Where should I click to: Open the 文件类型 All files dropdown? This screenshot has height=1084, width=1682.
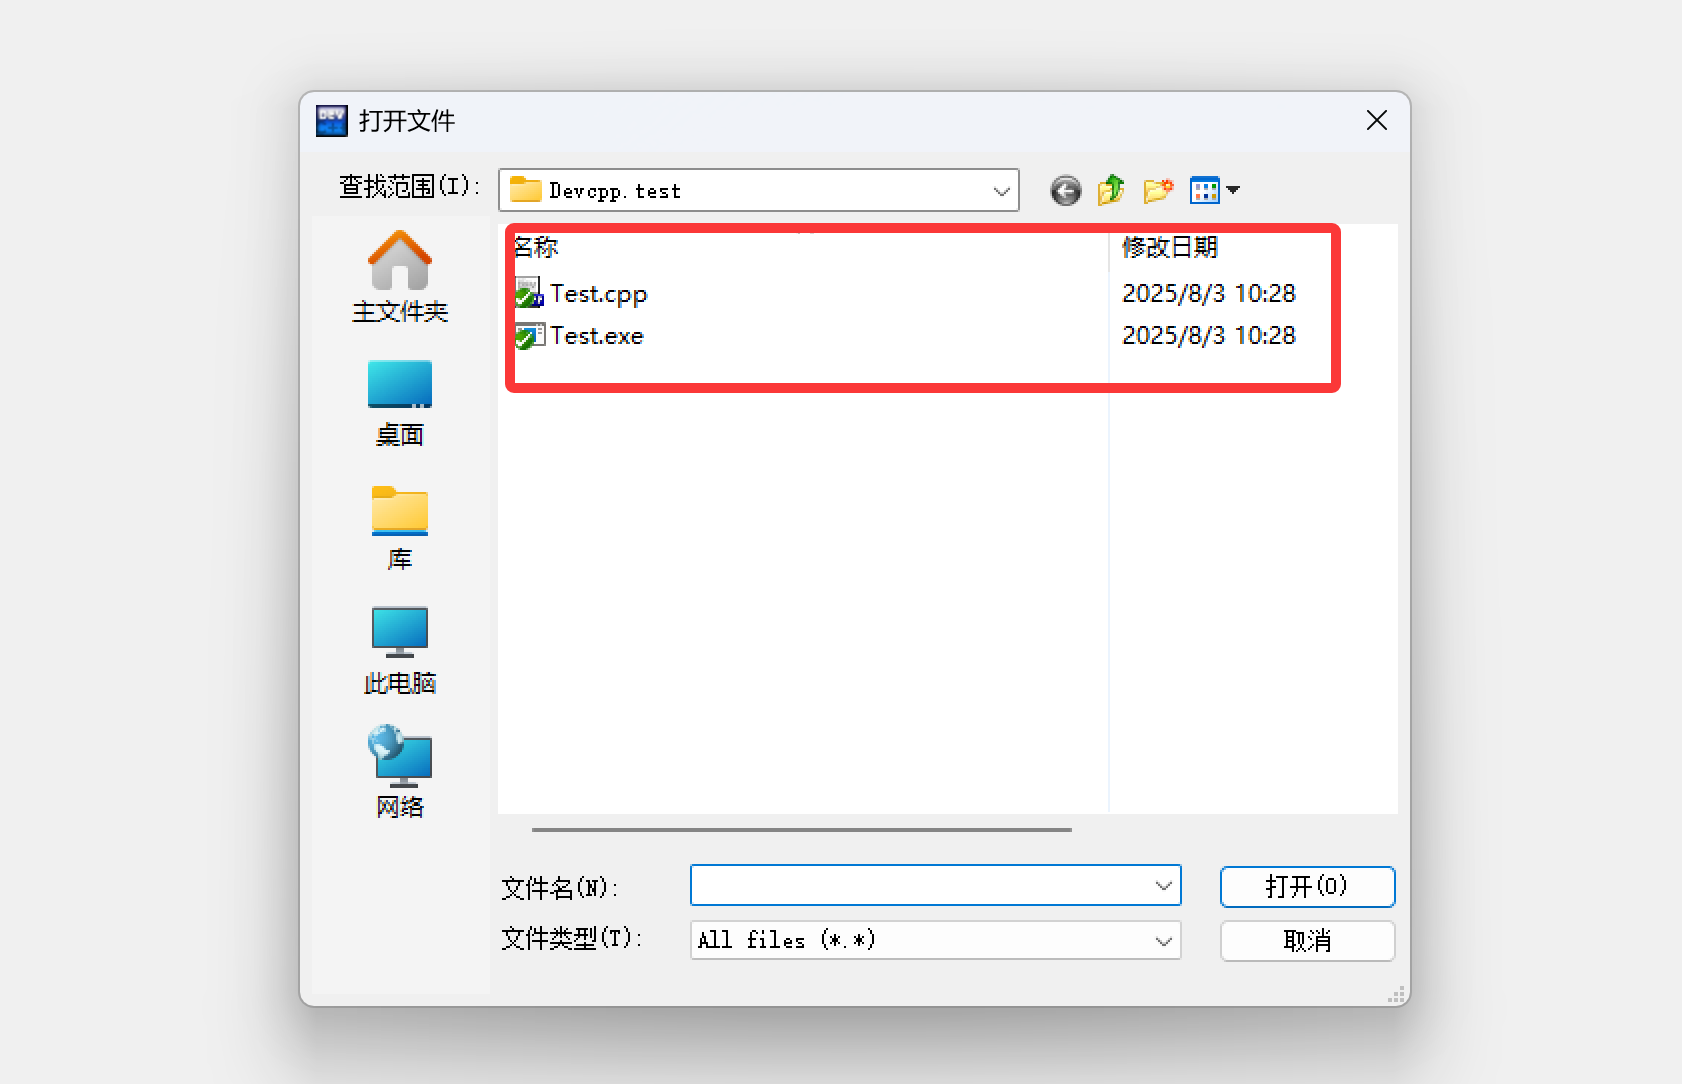936,940
